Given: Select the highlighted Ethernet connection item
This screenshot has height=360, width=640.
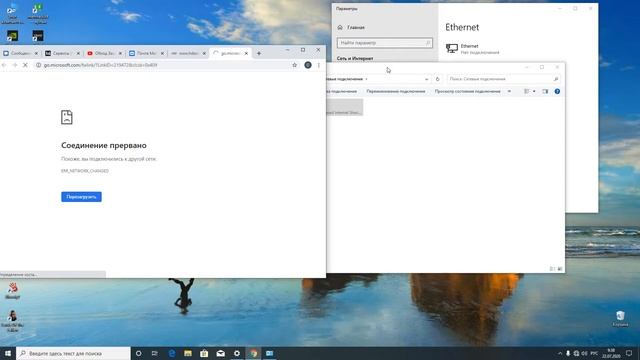Looking at the screenshot, I should pos(344,107).
